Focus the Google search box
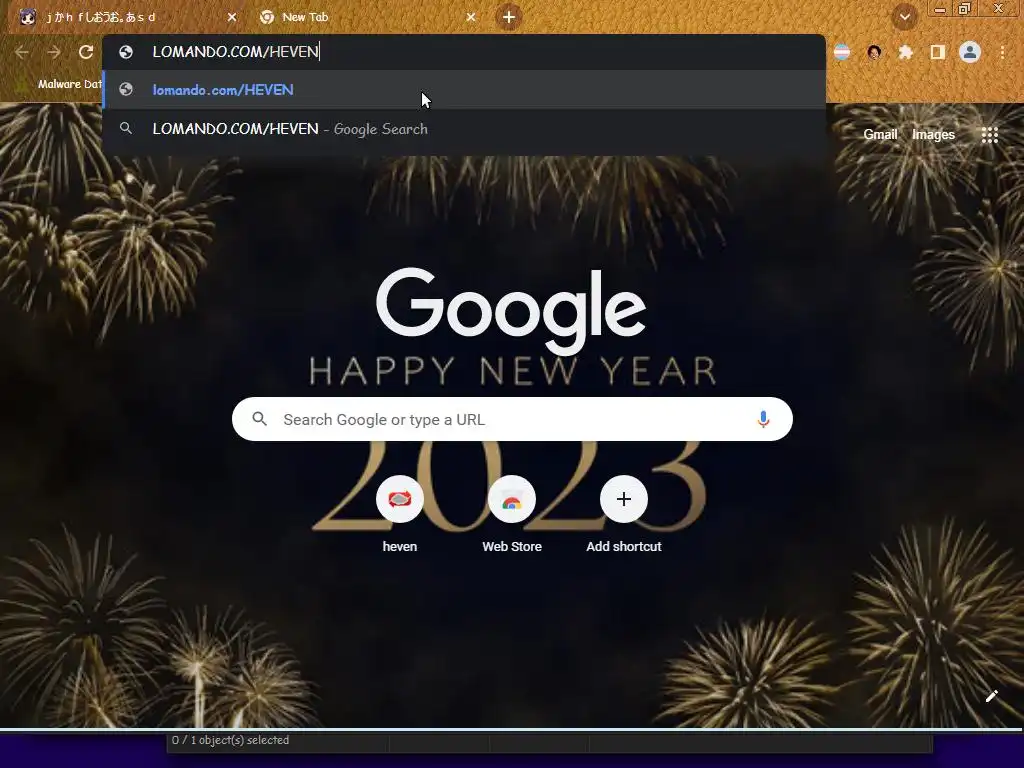 click(512, 419)
